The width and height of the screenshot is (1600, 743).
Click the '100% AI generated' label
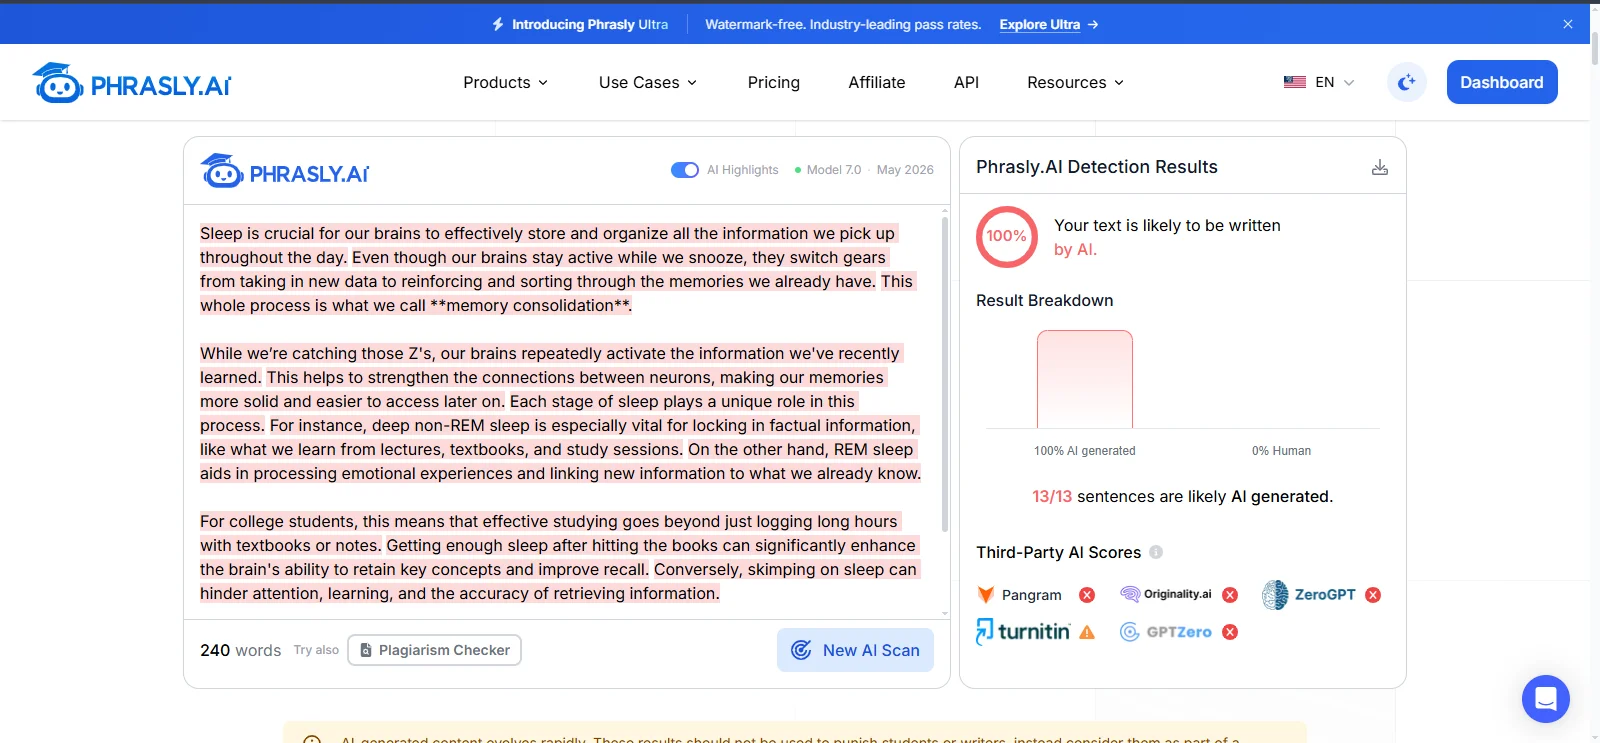pyautogui.click(x=1085, y=451)
